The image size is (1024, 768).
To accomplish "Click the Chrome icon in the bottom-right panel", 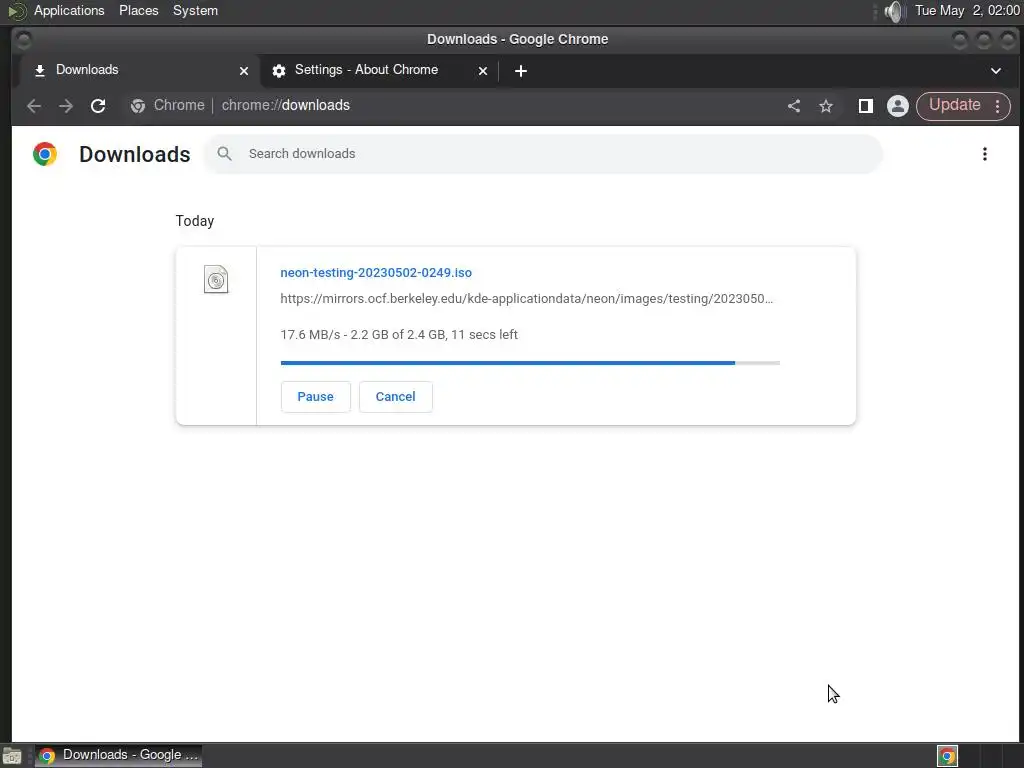I will click(947, 756).
